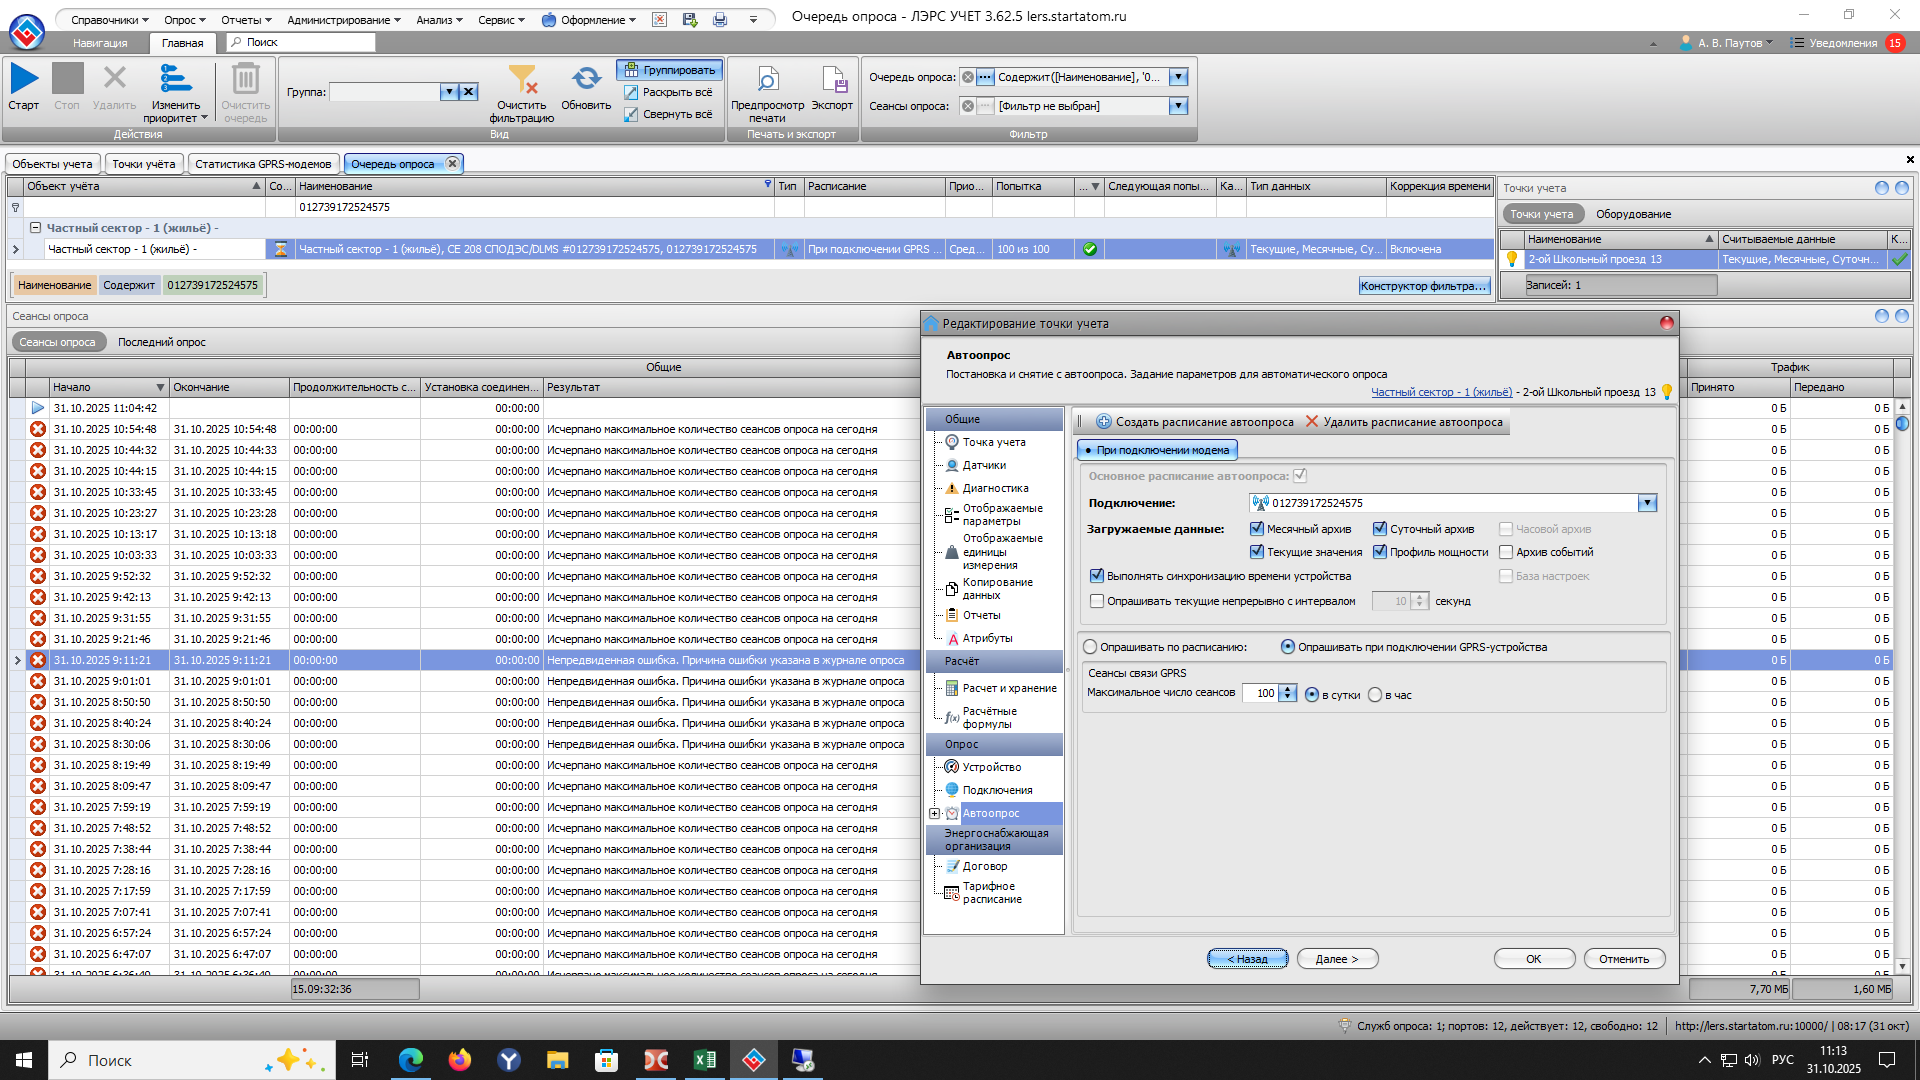This screenshot has height=1080, width=1920.
Task: Open Предпросмотр печати print preview
Action: point(767,79)
